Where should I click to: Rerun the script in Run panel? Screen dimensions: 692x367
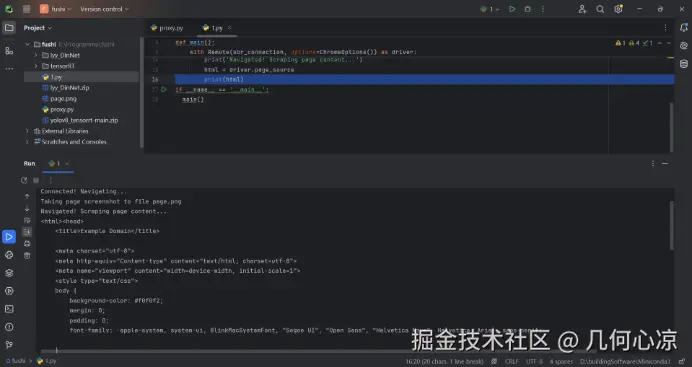pyautogui.click(x=24, y=180)
